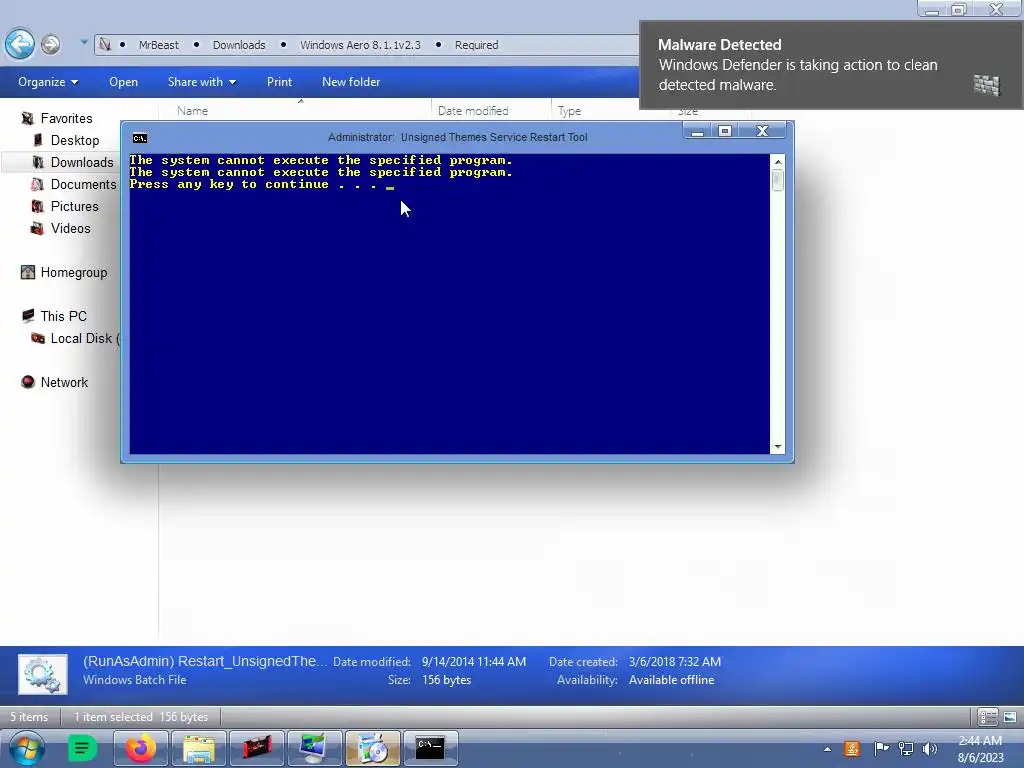
Task: Click the Homegroup icon
Action: (x=27, y=272)
